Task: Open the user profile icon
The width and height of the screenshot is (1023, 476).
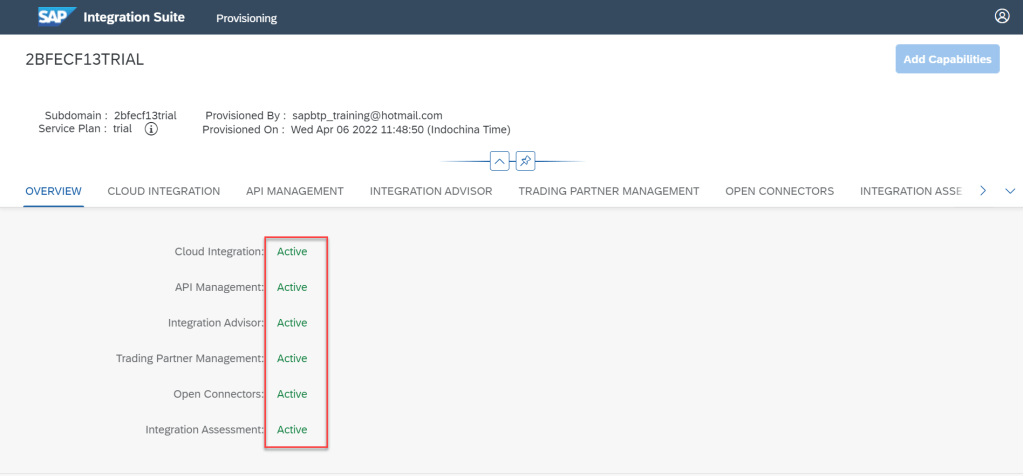Action: (1002, 17)
